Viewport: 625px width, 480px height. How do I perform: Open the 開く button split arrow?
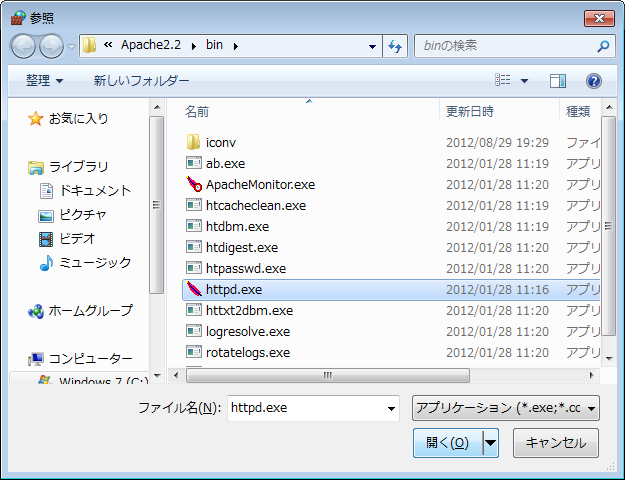(490, 443)
